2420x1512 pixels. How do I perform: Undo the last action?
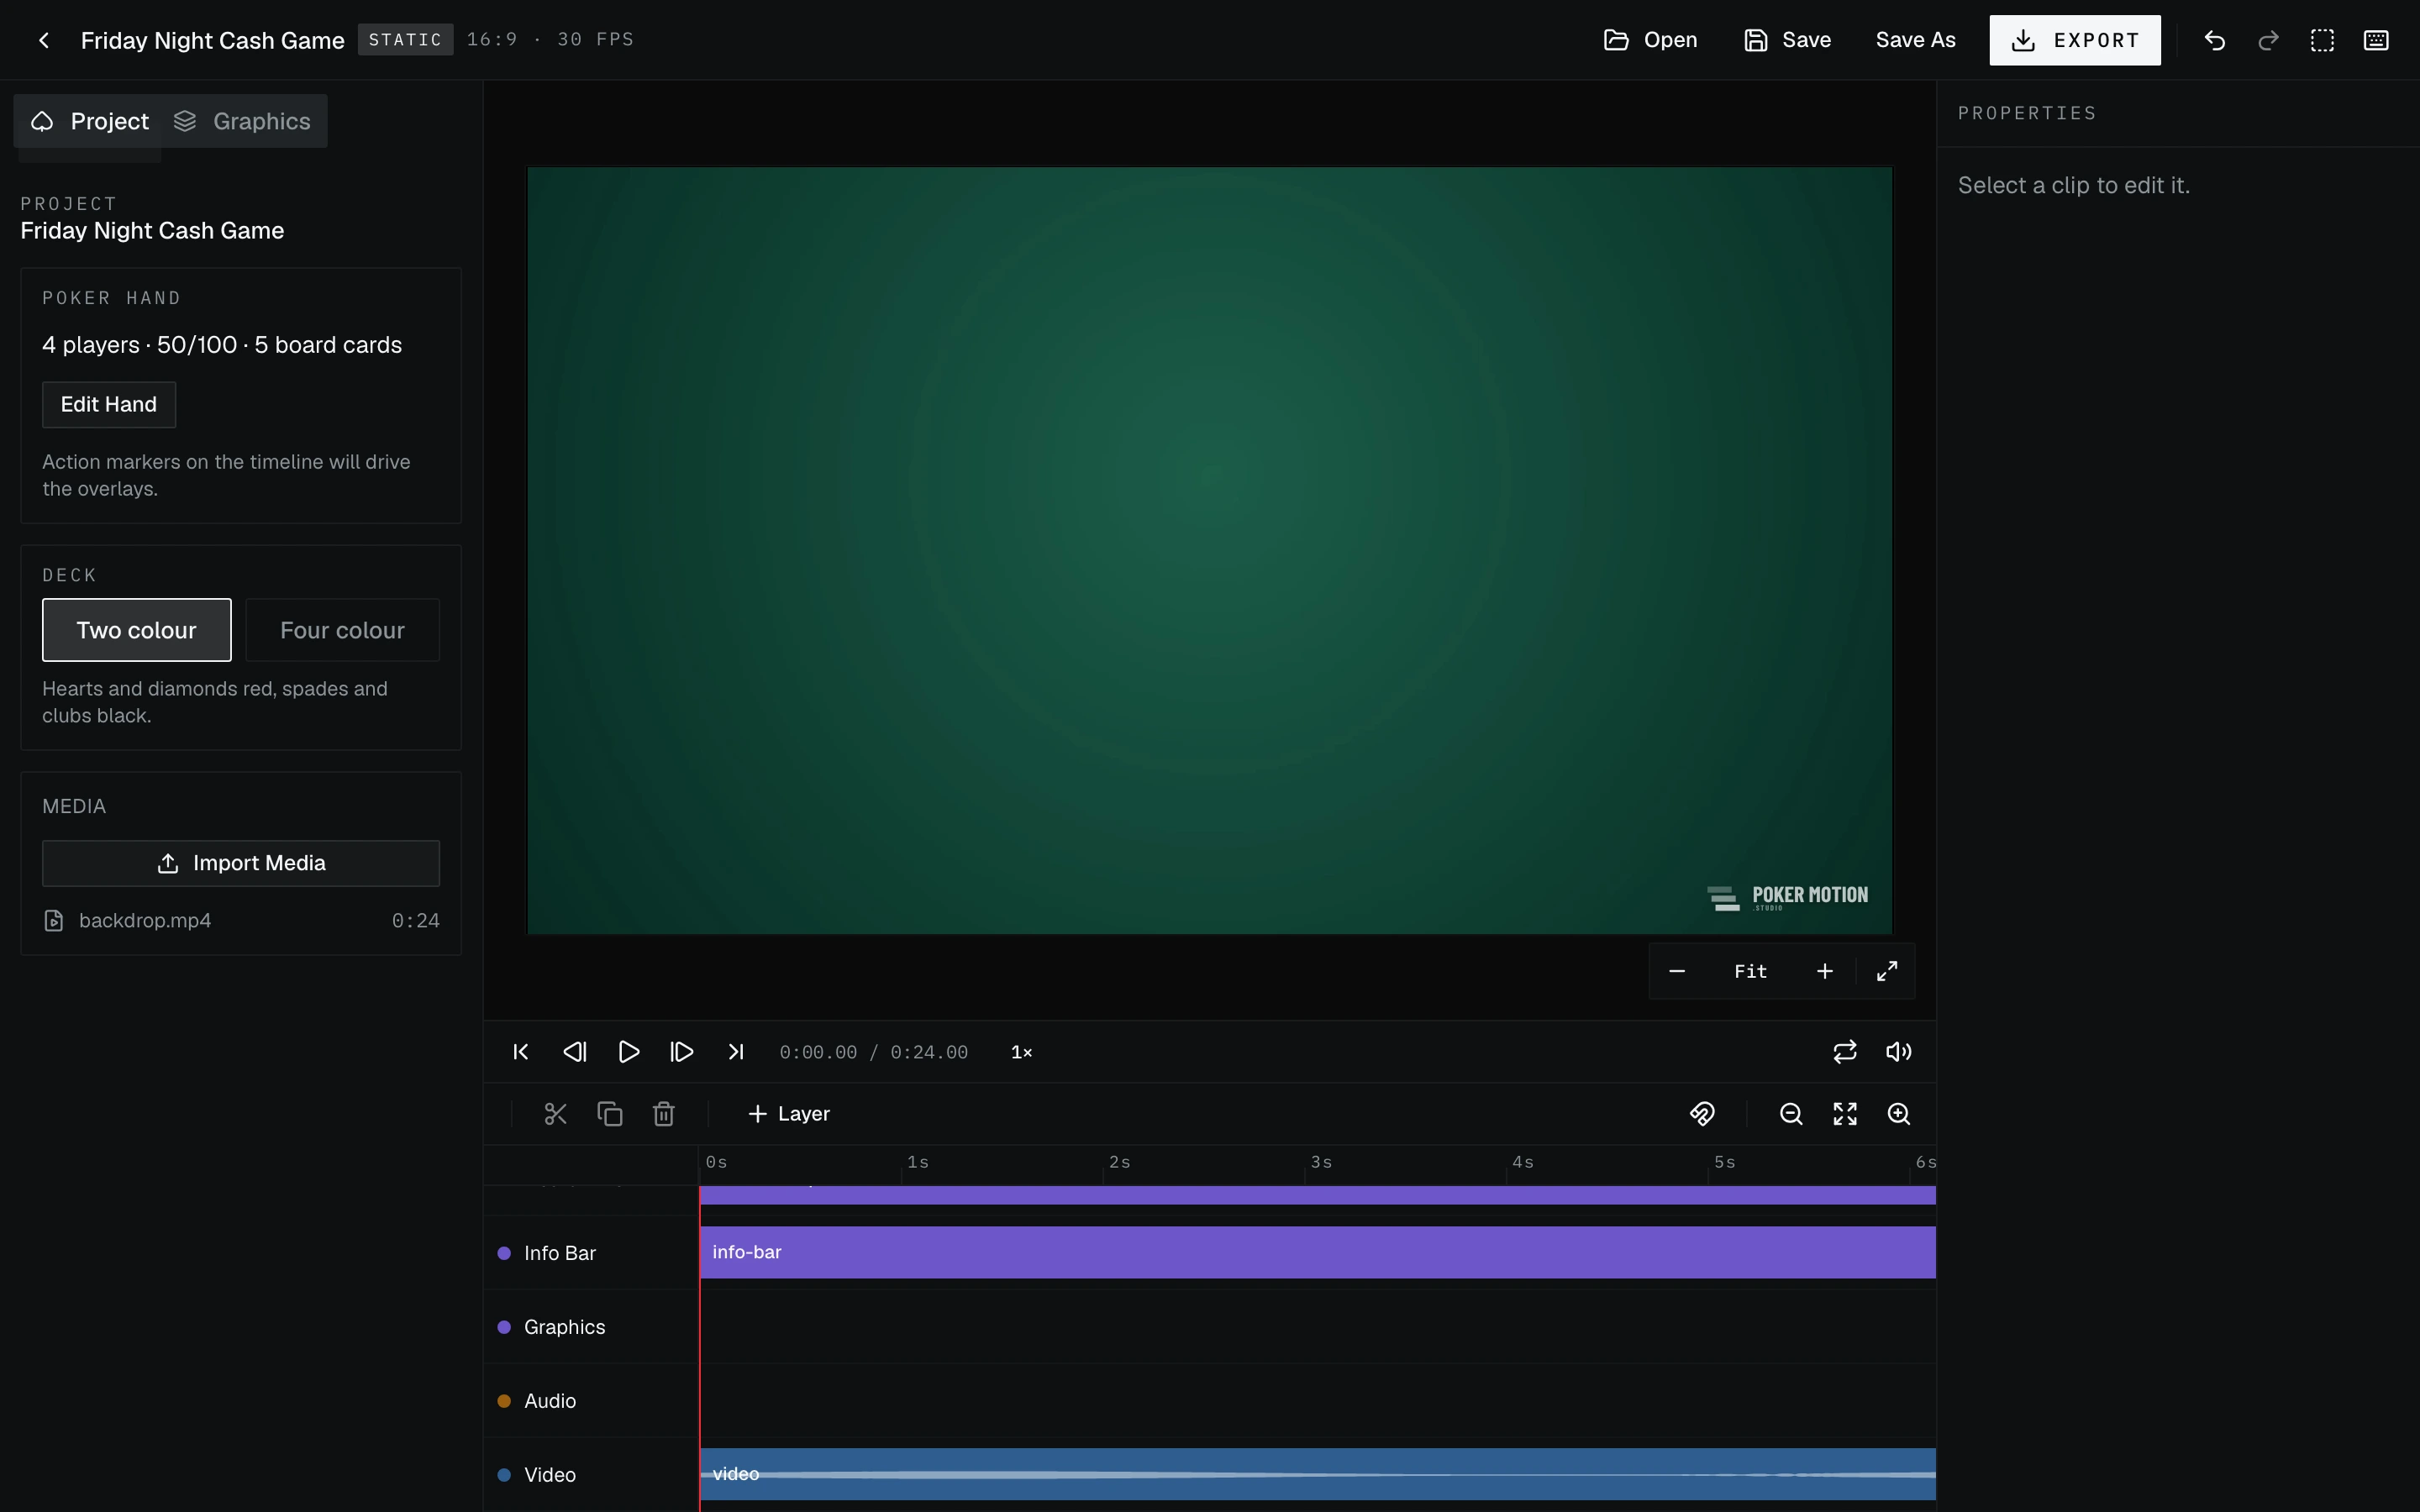(x=2214, y=40)
